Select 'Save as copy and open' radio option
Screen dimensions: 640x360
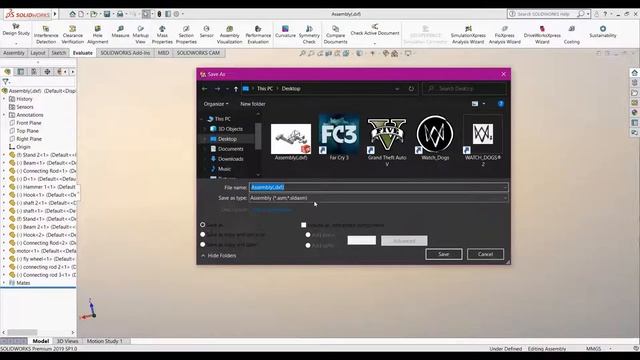[x=202, y=244]
